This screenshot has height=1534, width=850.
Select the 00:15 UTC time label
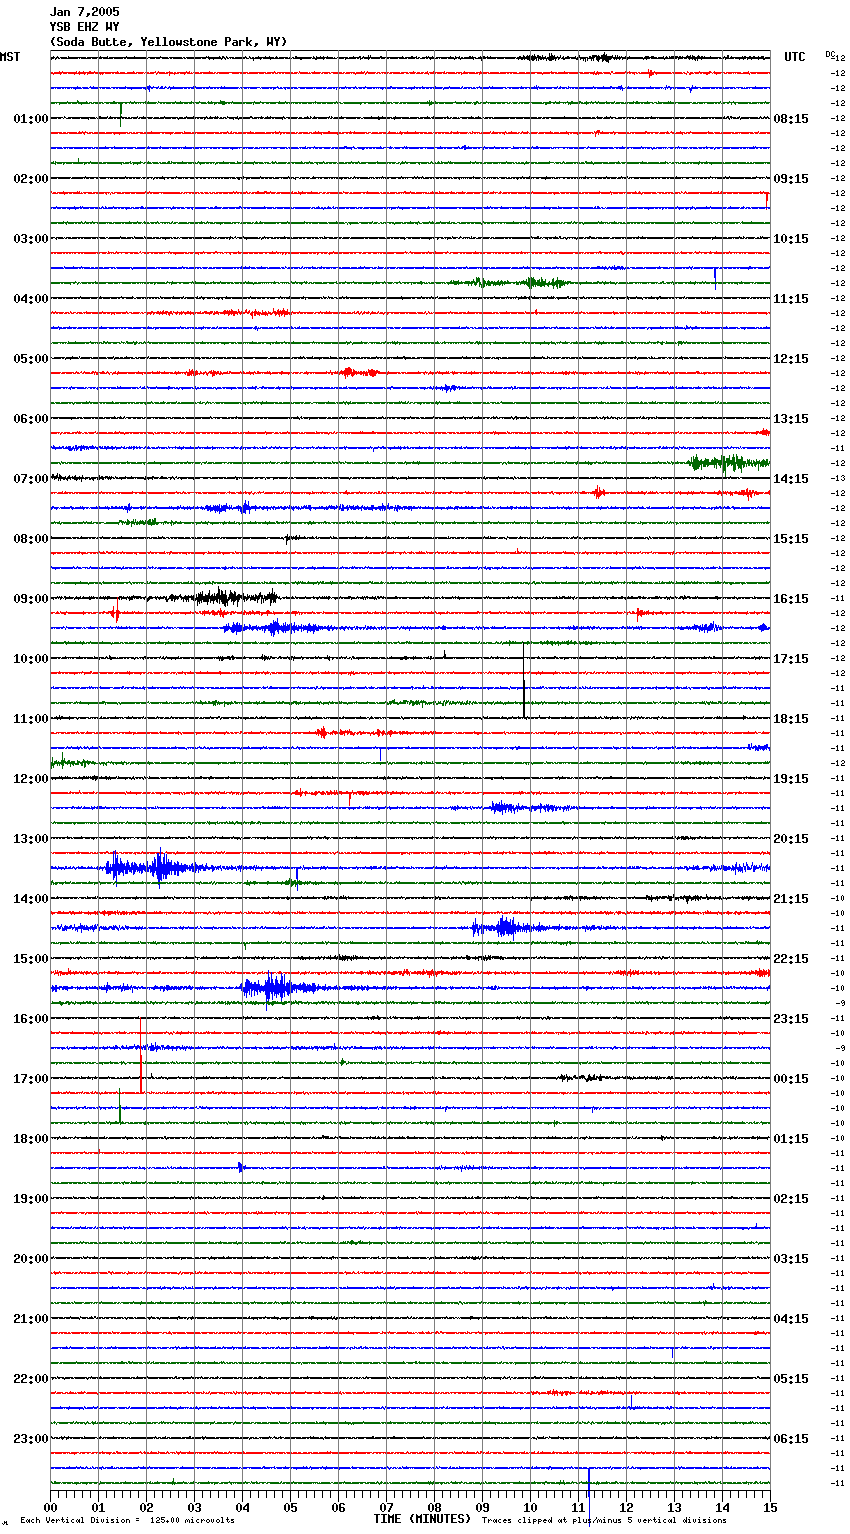tap(791, 1079)
